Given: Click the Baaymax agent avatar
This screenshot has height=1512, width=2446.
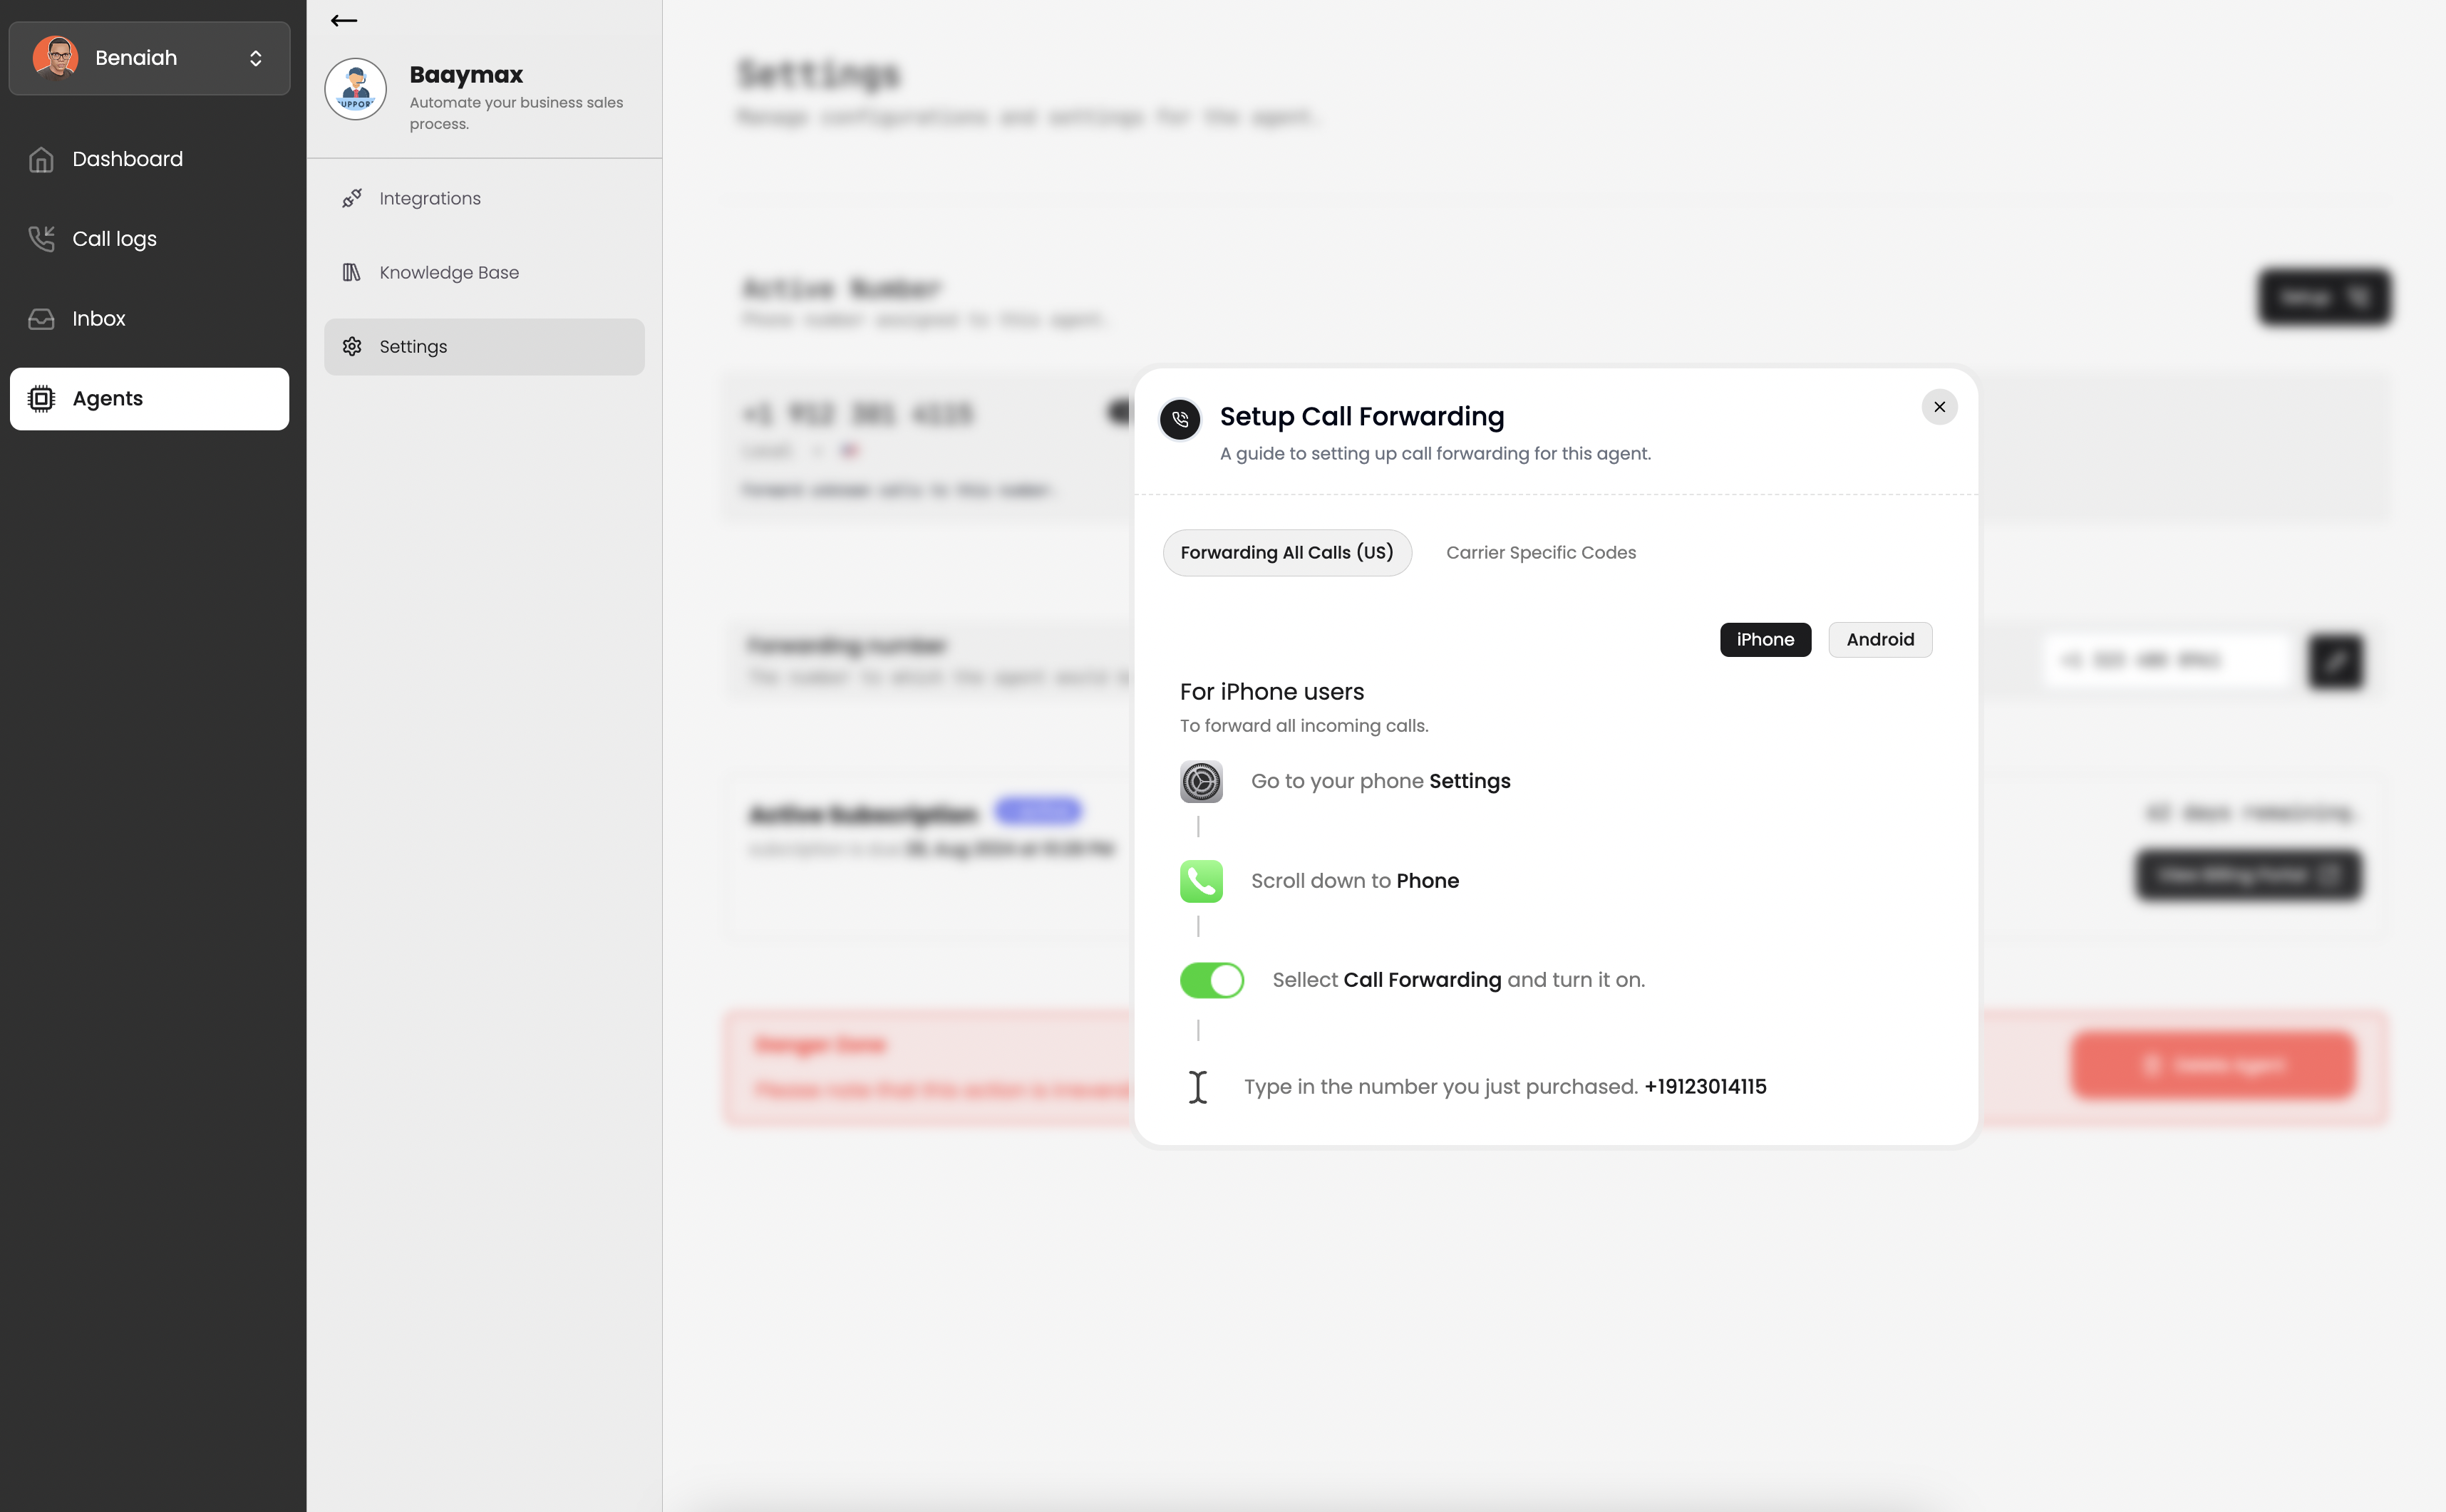Looking at the screenshot, I should (356, 89).
